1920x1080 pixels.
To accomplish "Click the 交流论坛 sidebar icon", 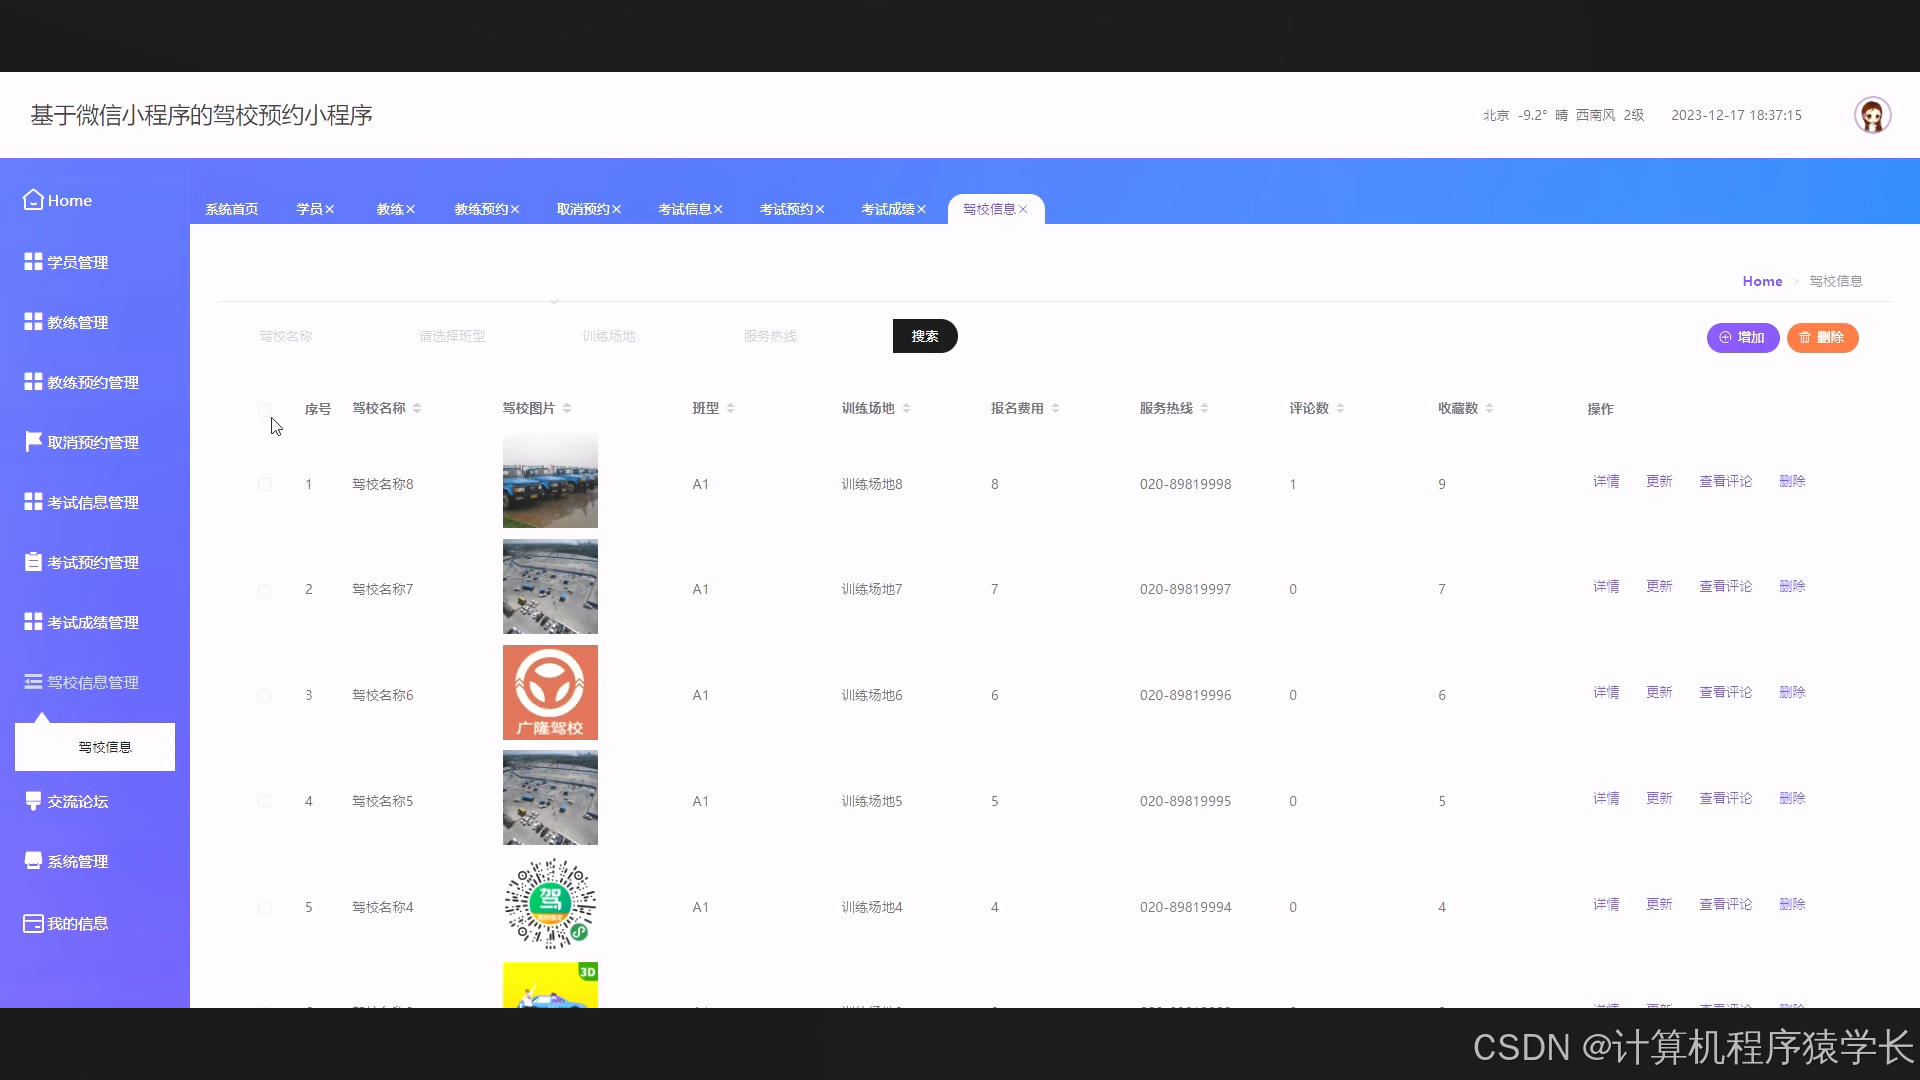I will (x=33, y=801).
